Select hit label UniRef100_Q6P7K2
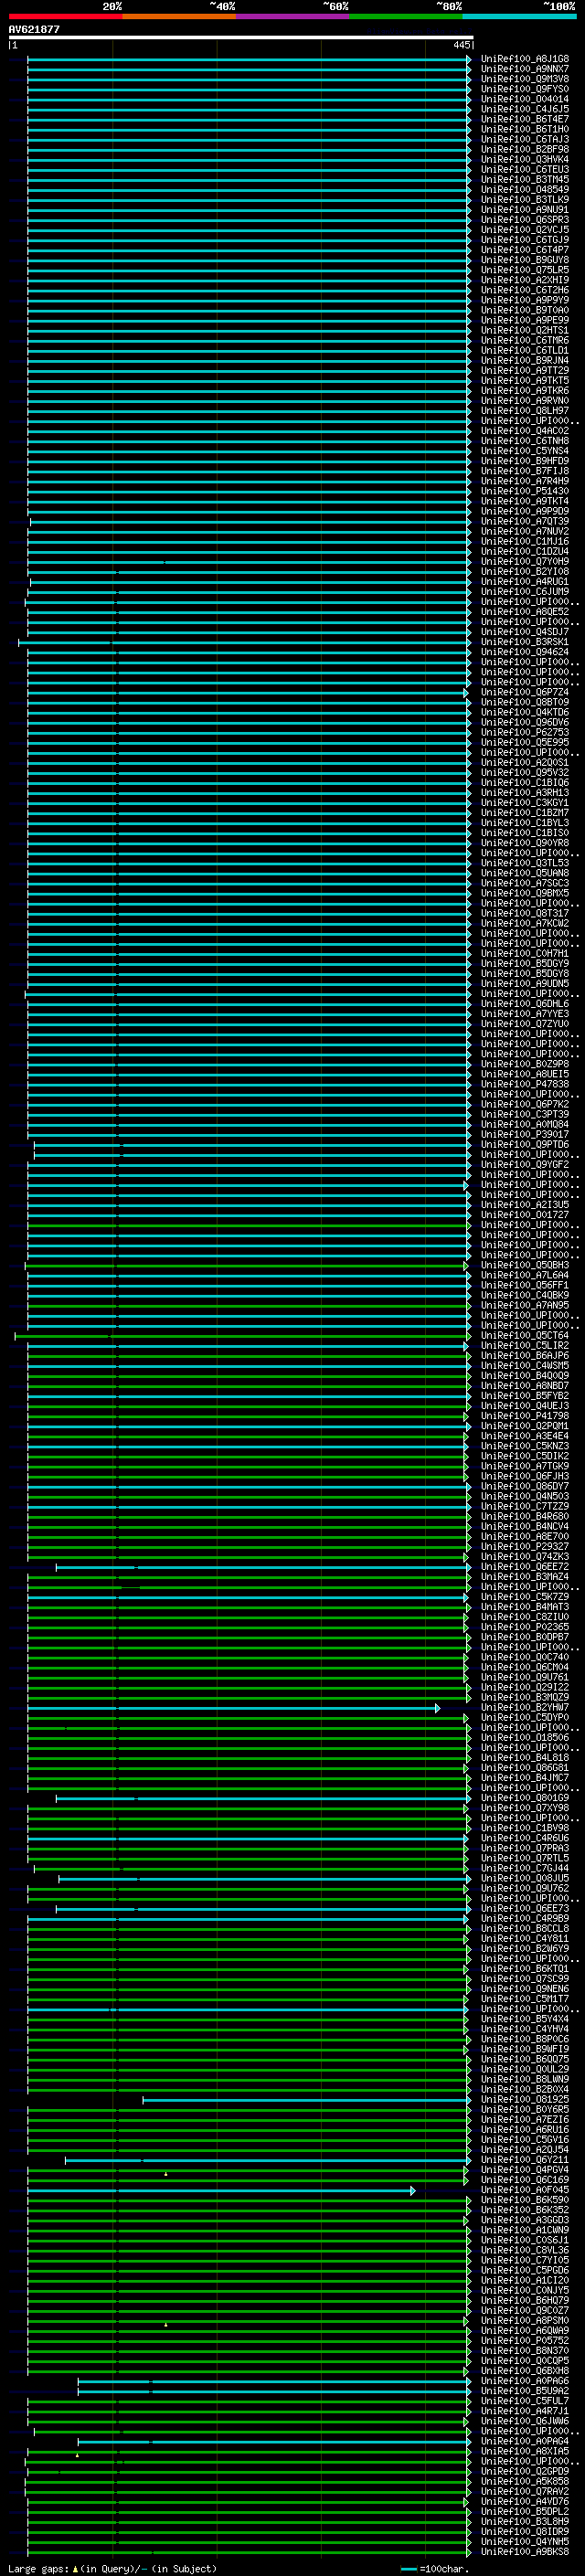This screenshot has width=585, height=2576. (525, 1104)
